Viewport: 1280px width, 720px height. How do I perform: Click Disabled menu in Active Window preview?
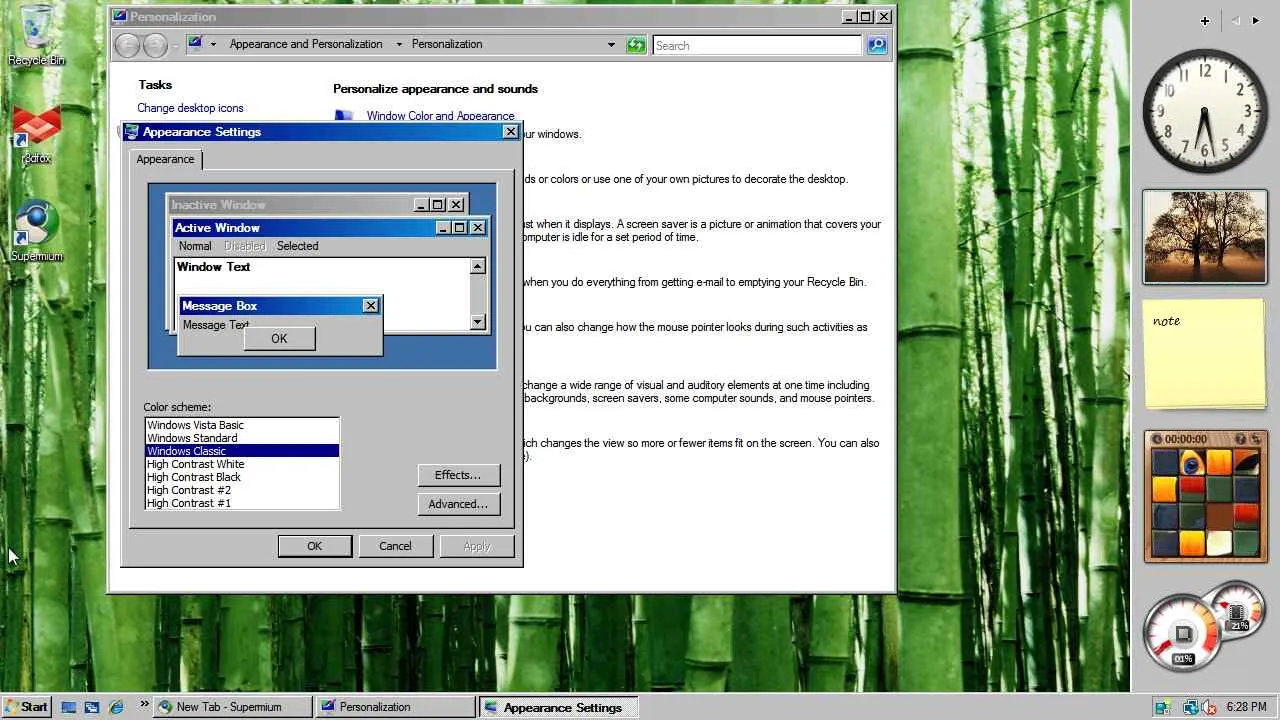[x=244, y=246]
